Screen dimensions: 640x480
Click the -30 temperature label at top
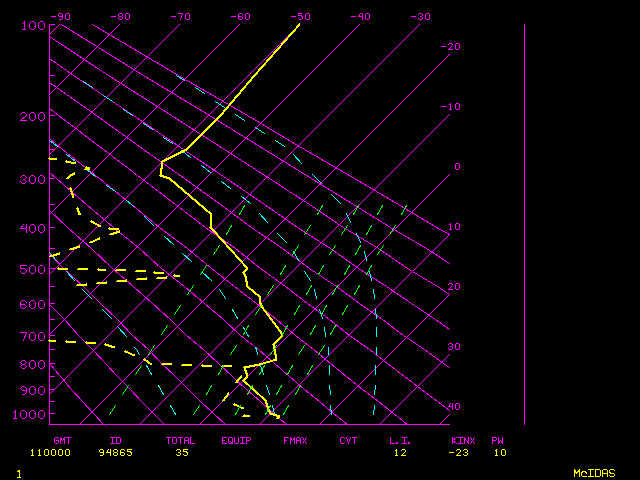pyautogui.click(x=420, y=16)
